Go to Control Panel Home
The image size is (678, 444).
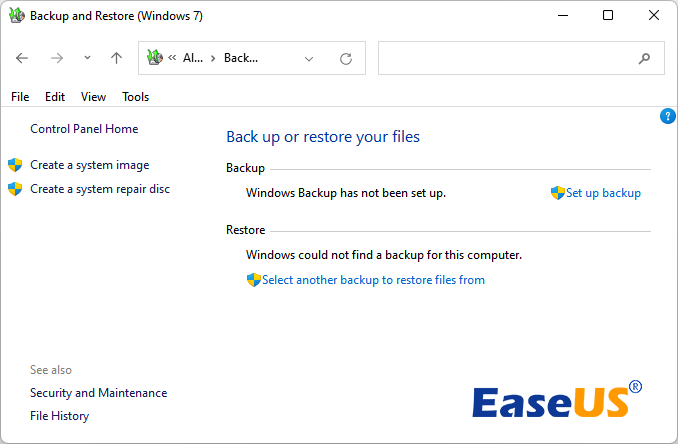pos(84,129)
